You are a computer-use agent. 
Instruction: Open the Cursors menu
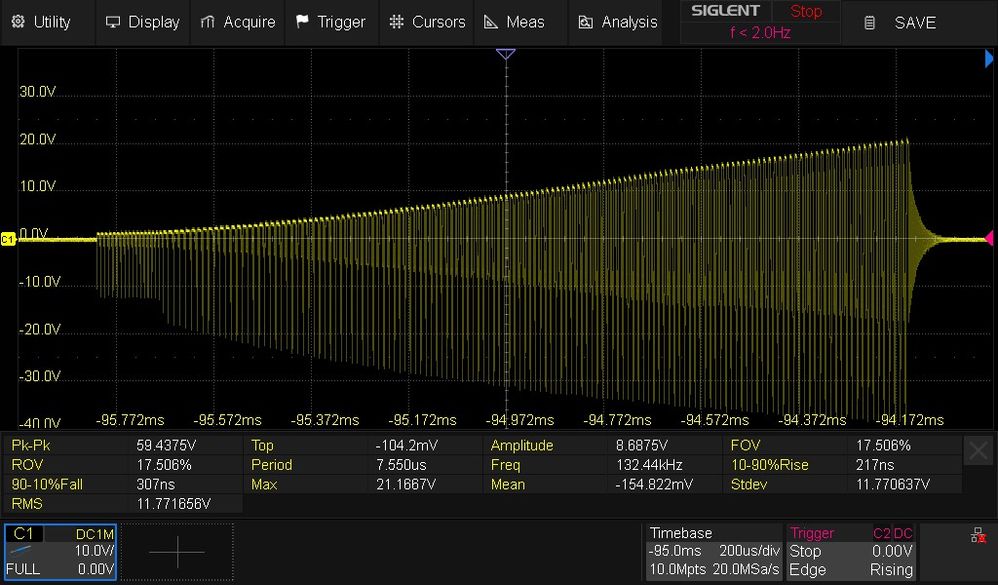[426, 22]
